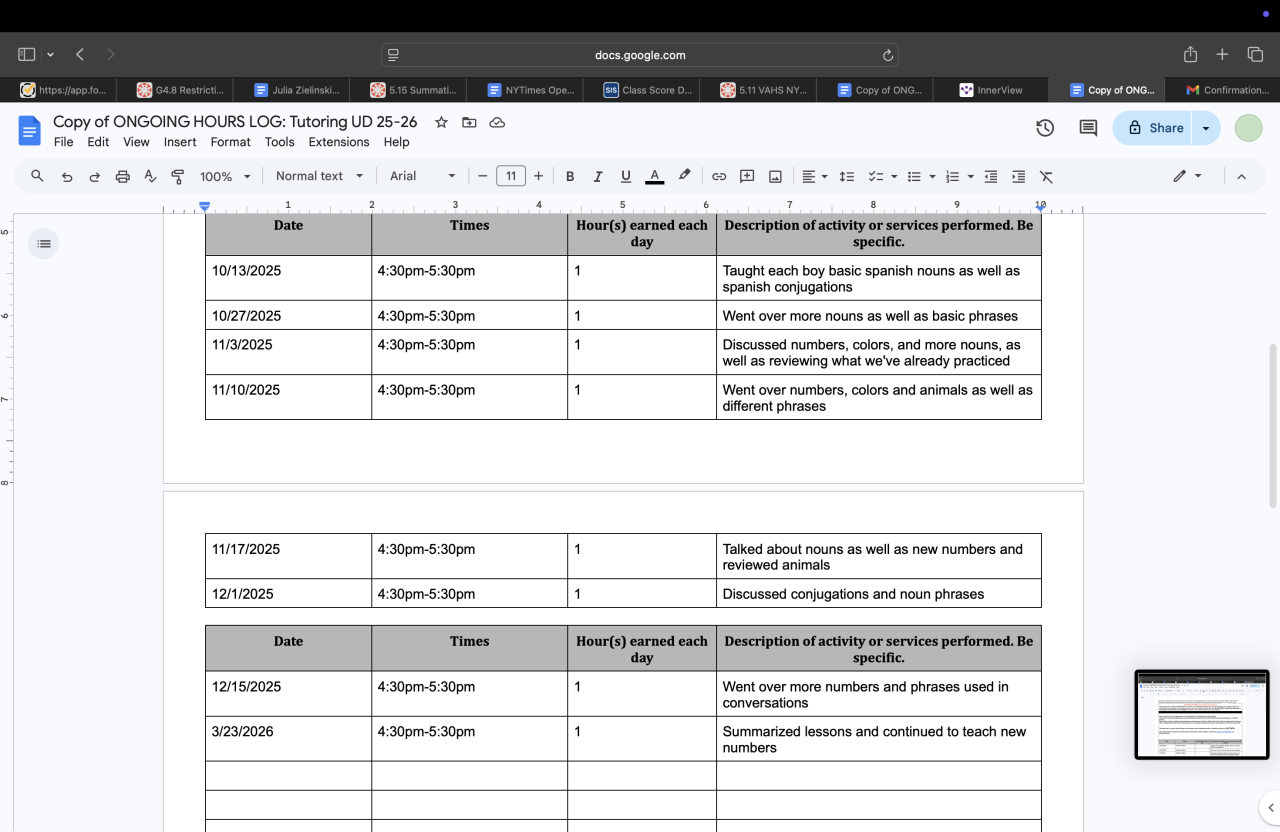This screenshot has width=1280, height=832.
Task: Clear formatting from the selection
Action: click(x=1046, y=176)
